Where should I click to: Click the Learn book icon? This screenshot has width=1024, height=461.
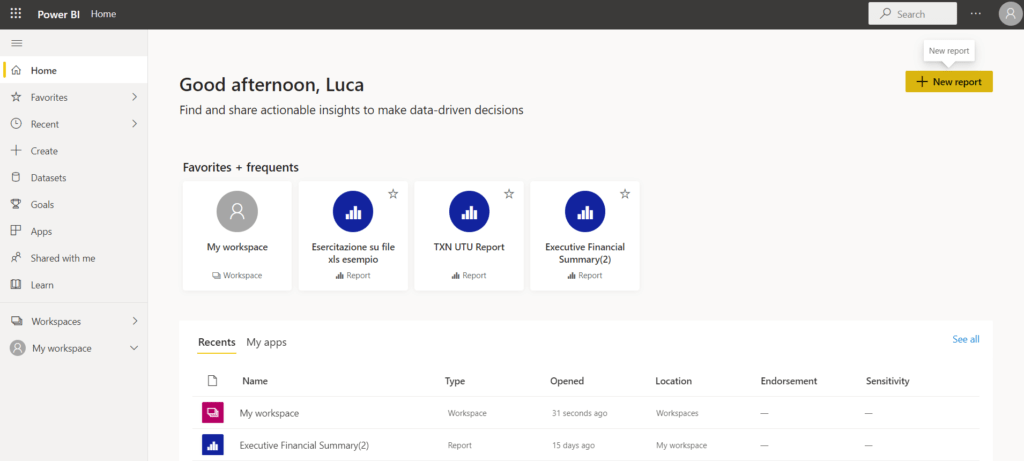17,285
